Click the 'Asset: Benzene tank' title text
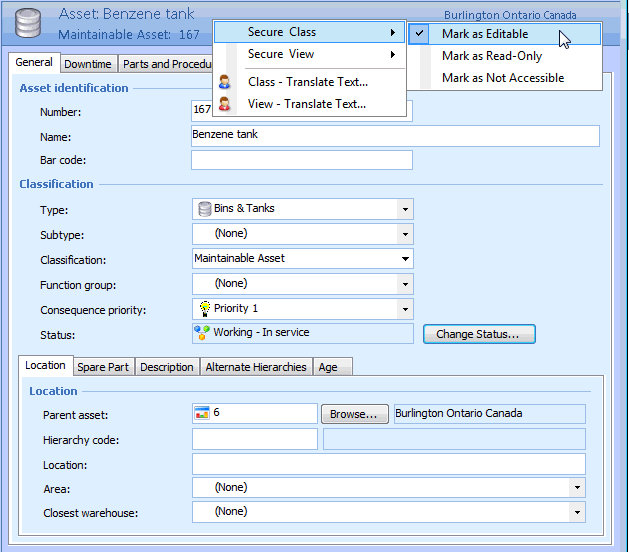Image resolution: width=629 pixels, height=552 pixels. 126,14
